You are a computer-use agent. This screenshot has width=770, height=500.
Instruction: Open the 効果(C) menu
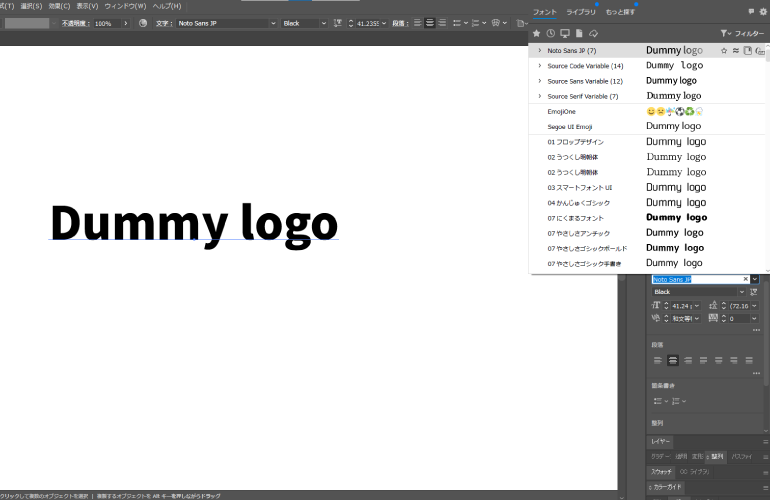[59, 6]
